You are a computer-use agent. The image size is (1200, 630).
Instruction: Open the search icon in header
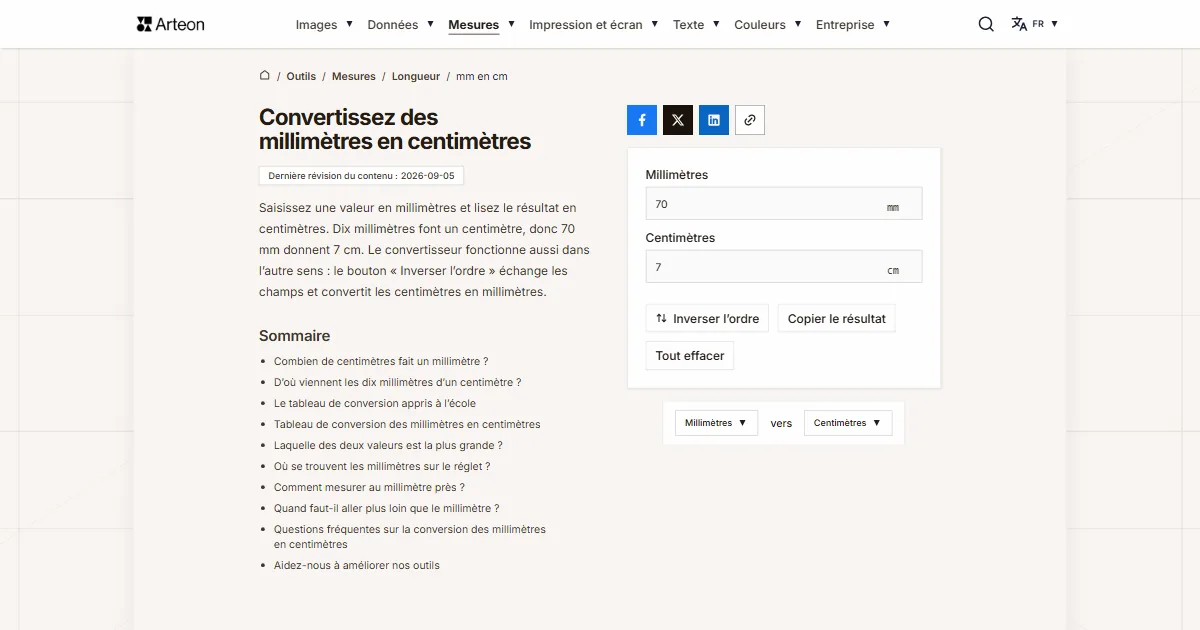[x=986, y=24]
